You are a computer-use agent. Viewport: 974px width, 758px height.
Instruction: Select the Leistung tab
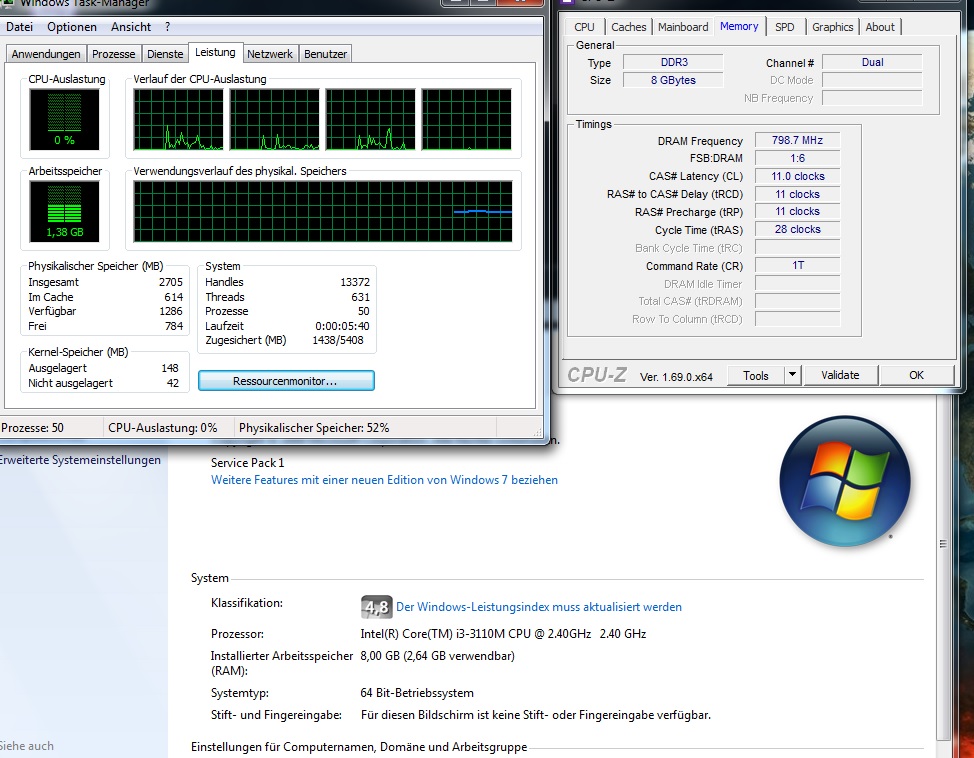coord(215,52)
